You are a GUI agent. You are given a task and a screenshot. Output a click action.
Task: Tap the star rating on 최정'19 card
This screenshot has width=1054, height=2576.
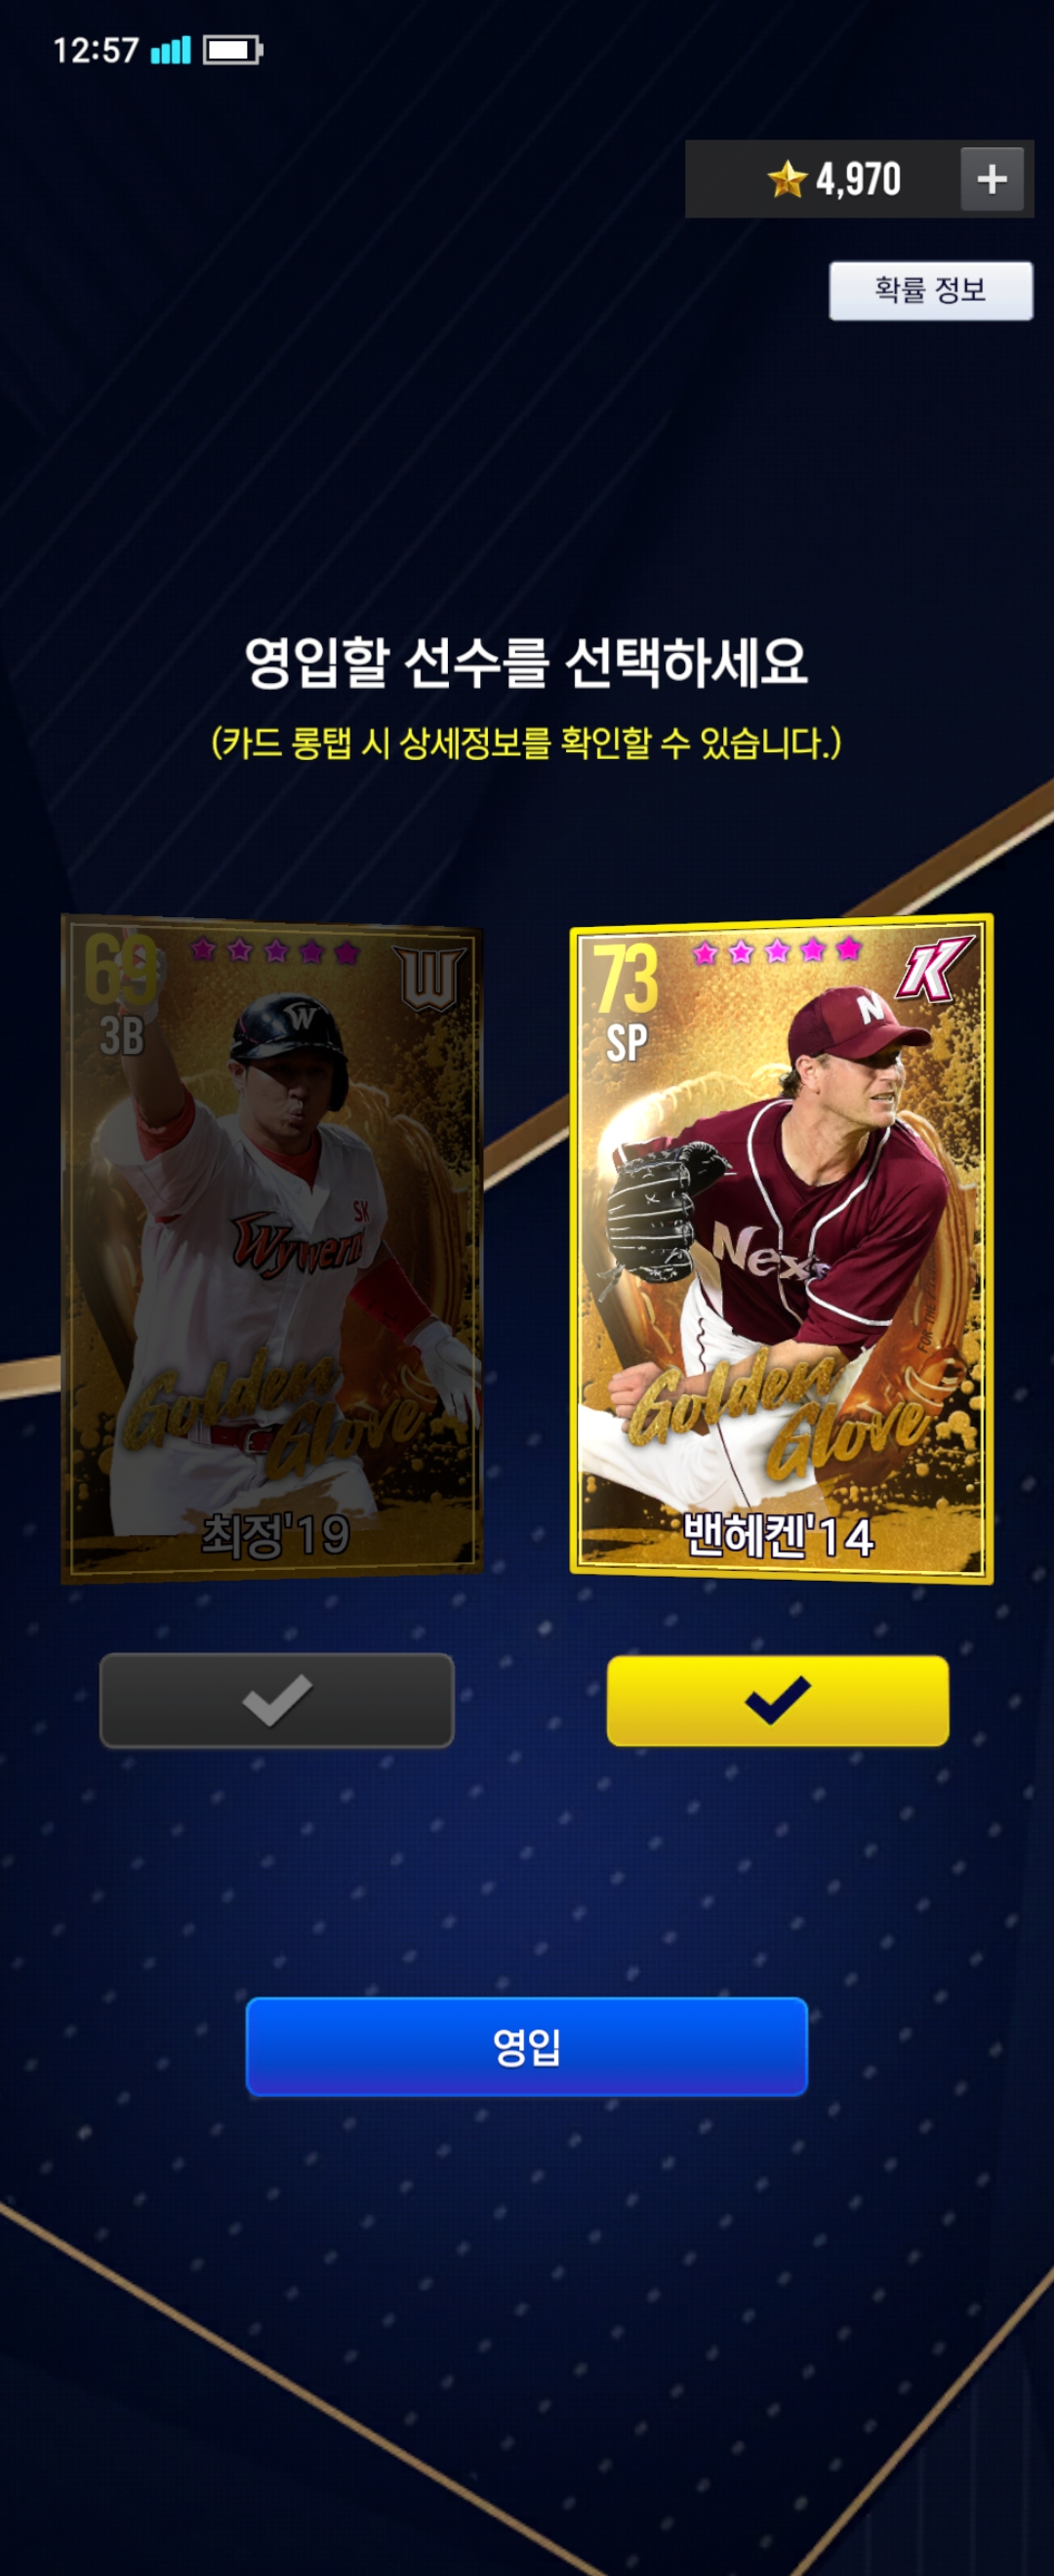click(x=275, y=950)
